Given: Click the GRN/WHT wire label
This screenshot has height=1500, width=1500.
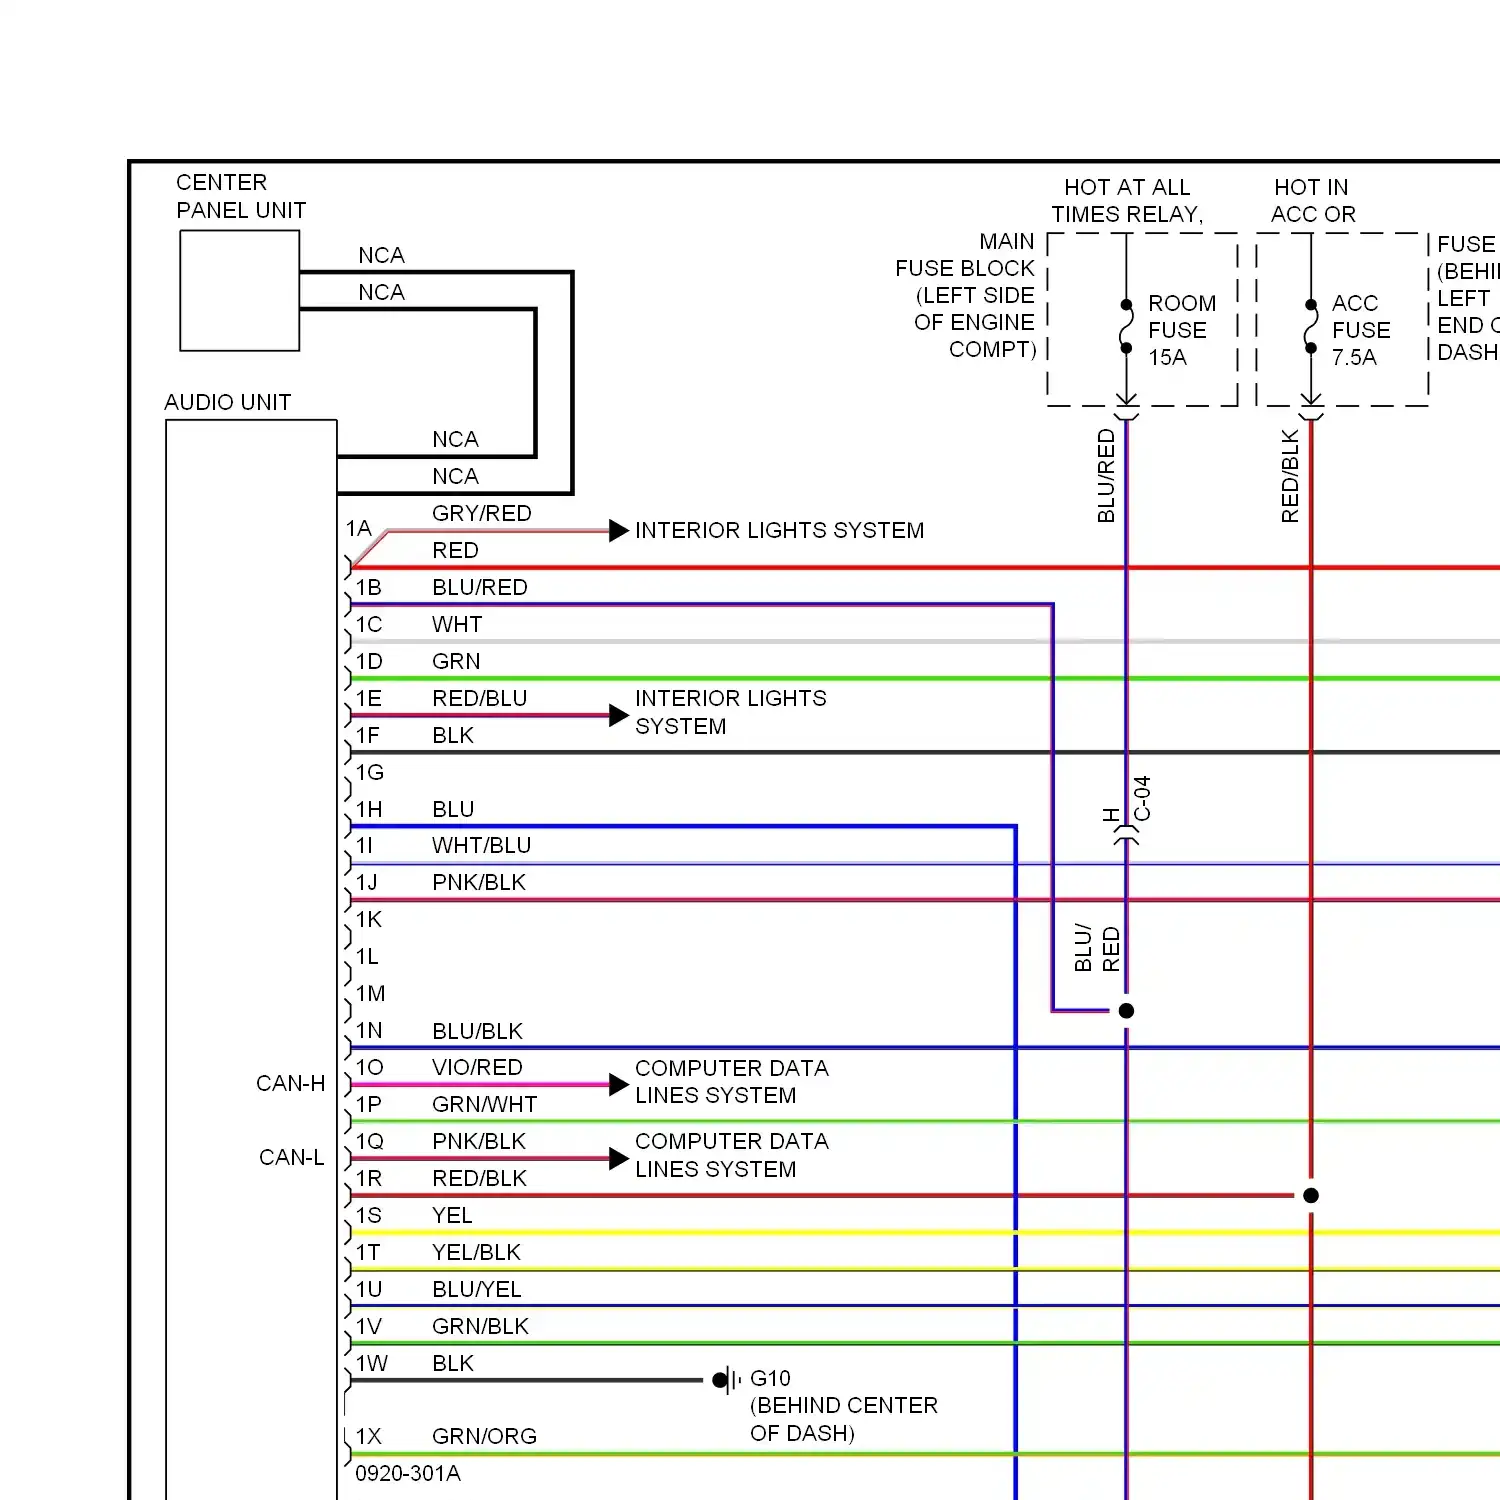Looking at the screenshot, I should (x=485, y=1104).
